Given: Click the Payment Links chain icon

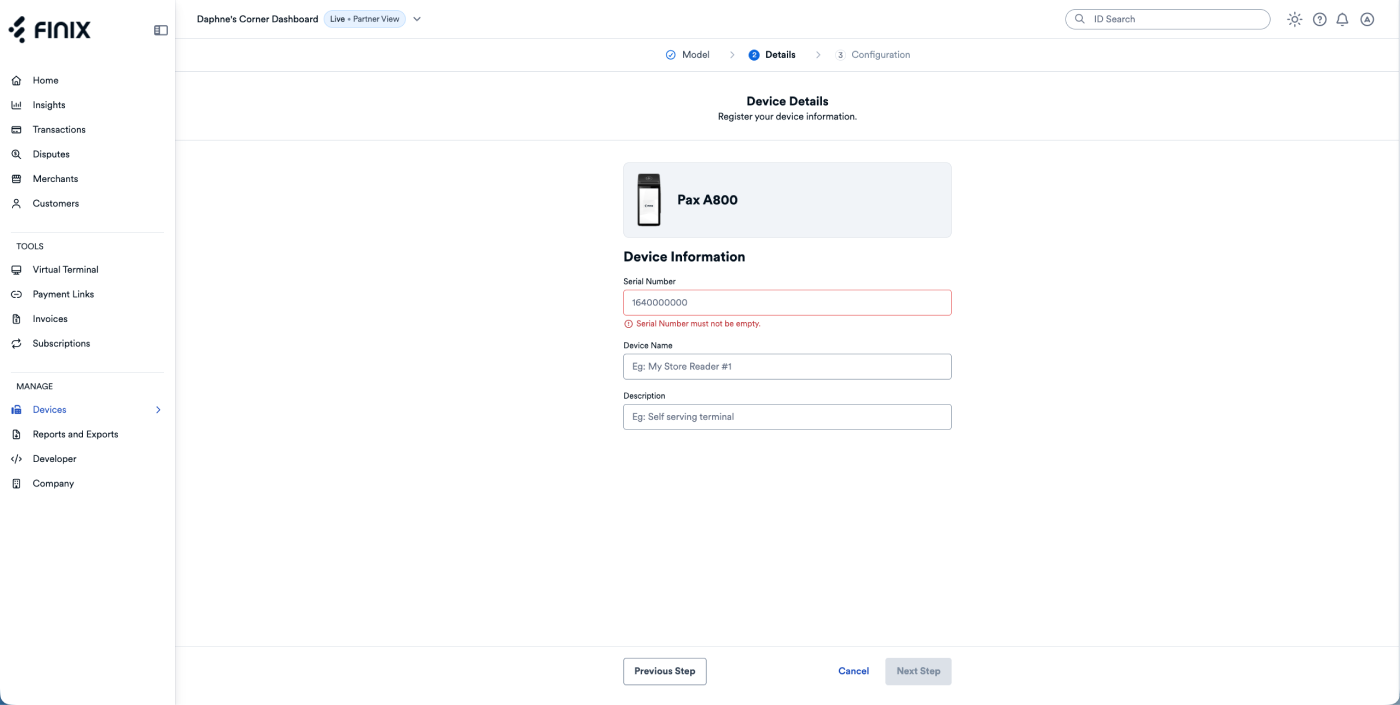Looking at the screenshot, I should click(x=16, y=294).
